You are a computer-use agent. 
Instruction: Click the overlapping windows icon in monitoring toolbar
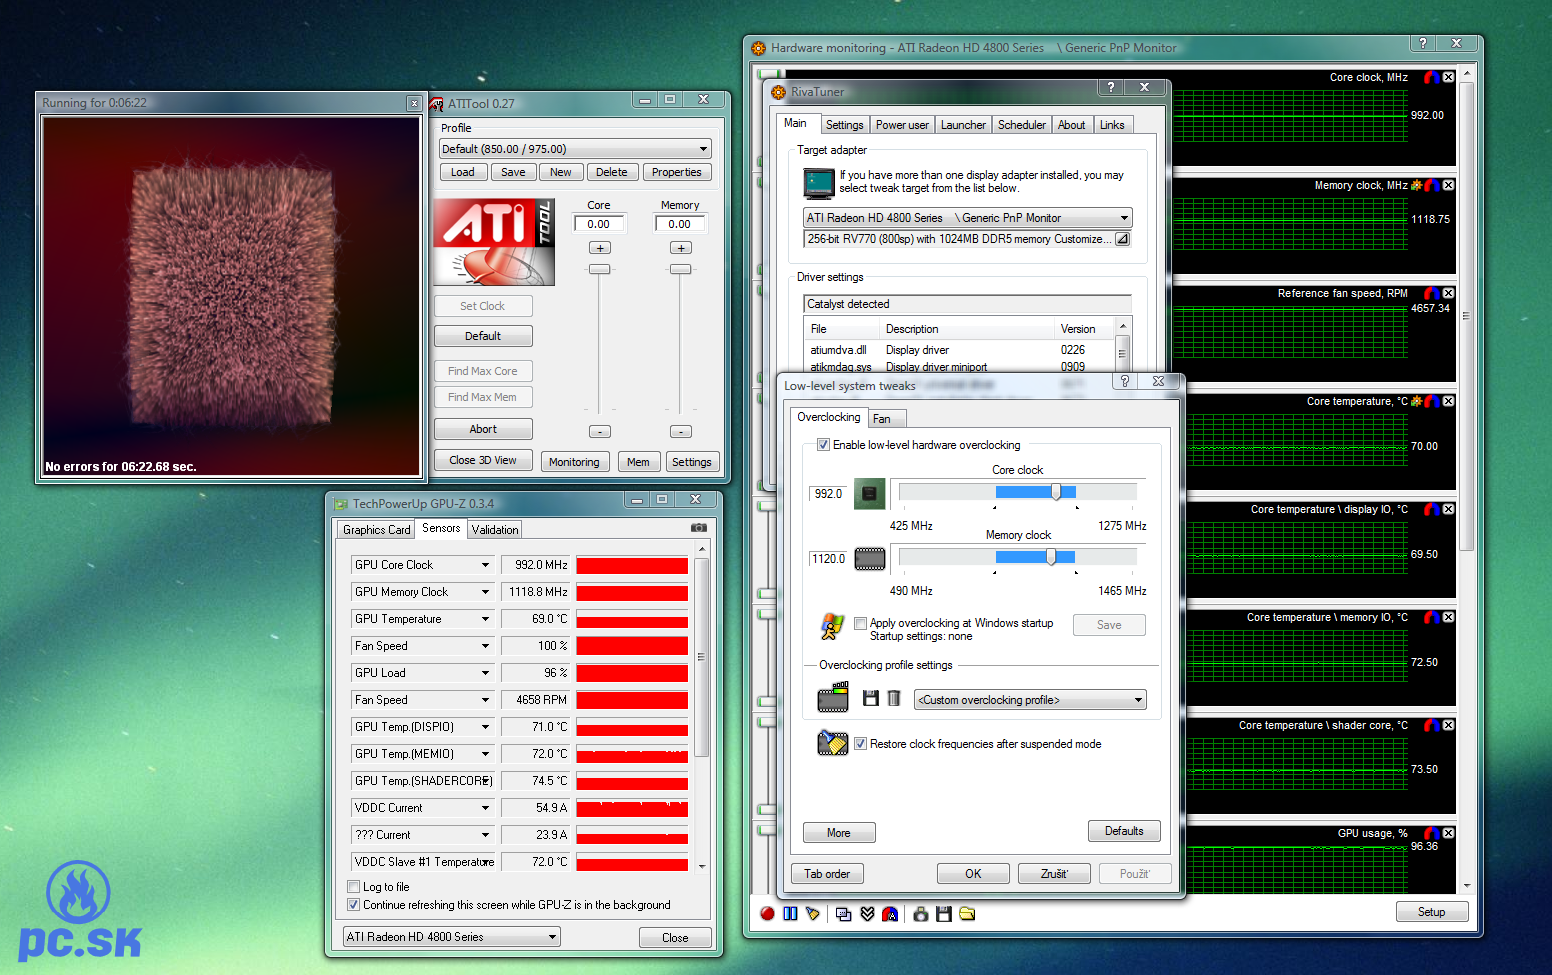coord(843,913)
